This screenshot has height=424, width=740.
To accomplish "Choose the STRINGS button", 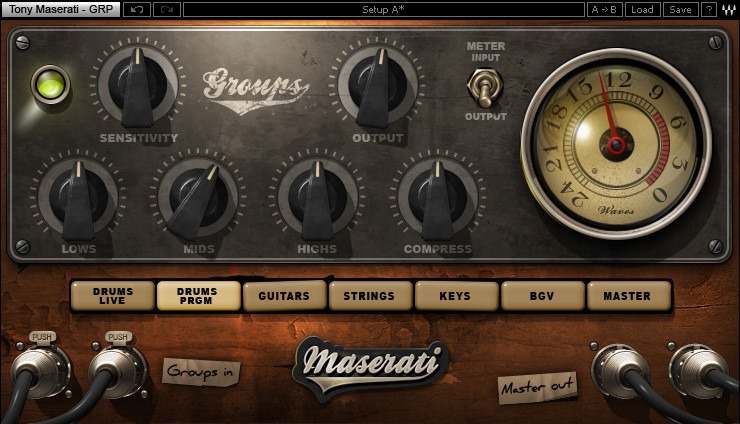I will tap(370, 296).
